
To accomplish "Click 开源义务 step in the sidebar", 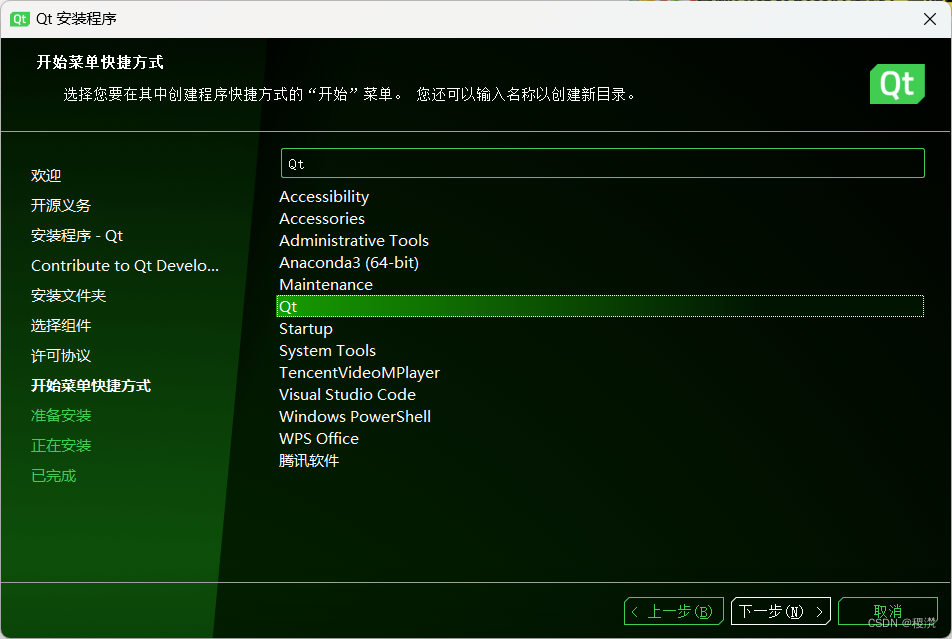I will pyautogui.click(x=61, y=205).
